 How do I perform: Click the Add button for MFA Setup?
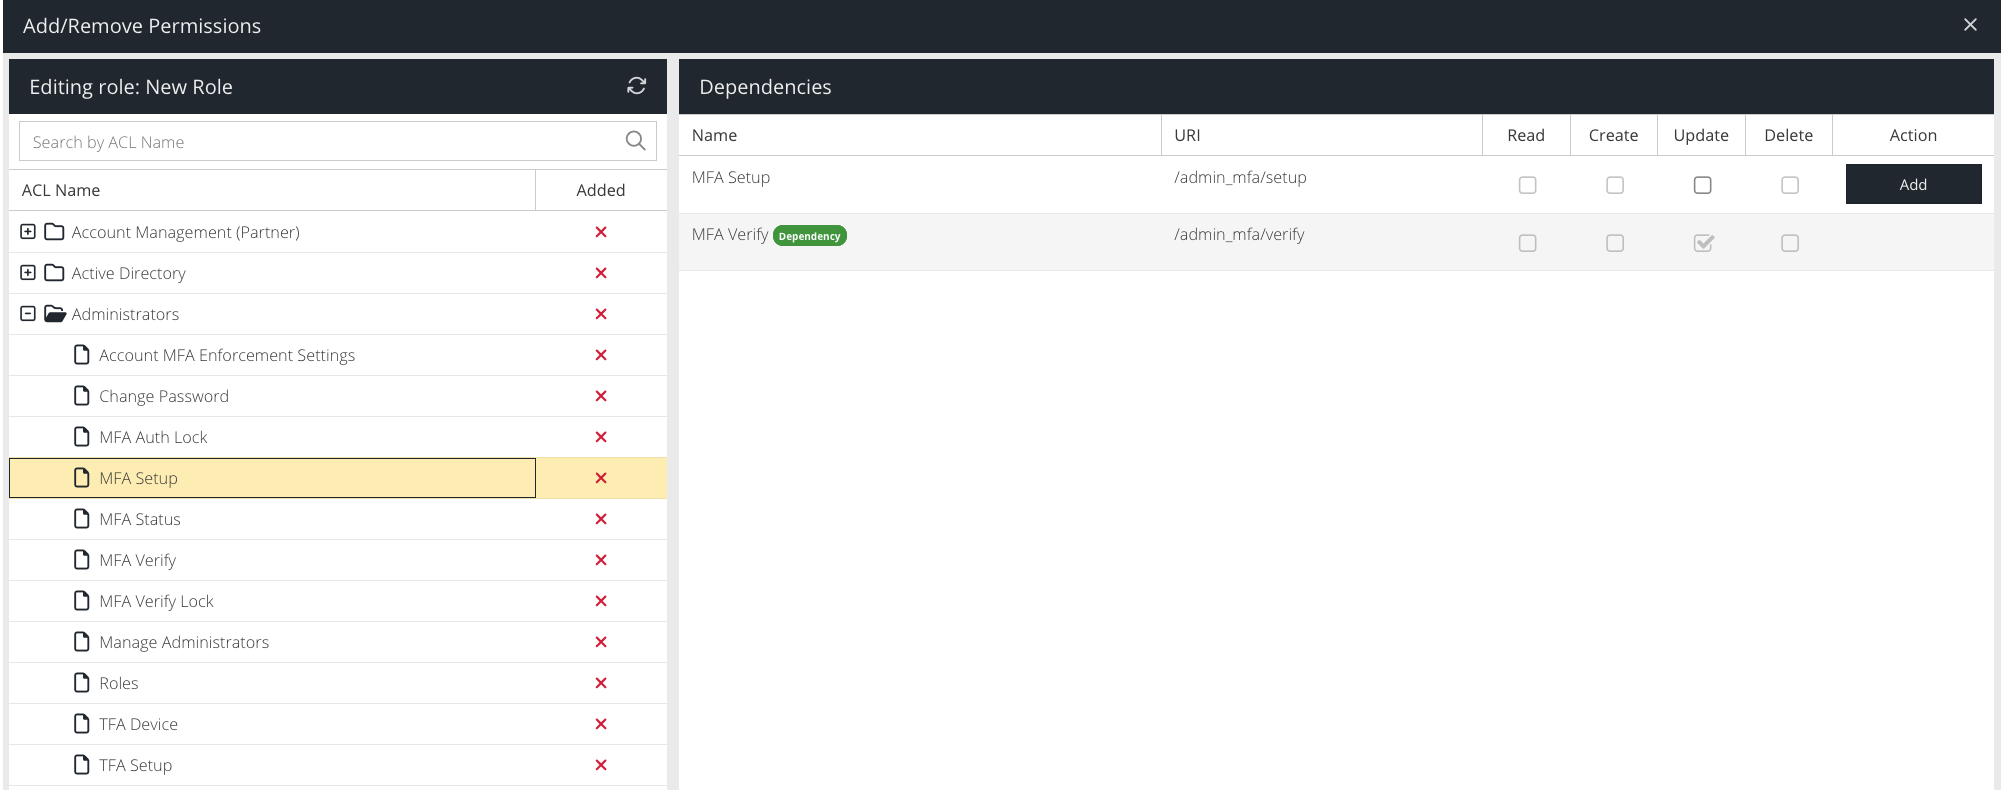(1913, 184)
